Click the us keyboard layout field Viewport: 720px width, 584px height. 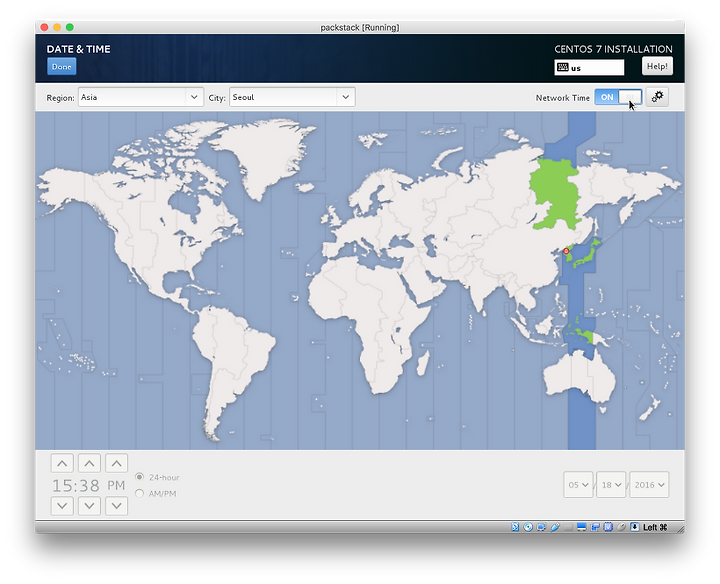click(589, 67)
